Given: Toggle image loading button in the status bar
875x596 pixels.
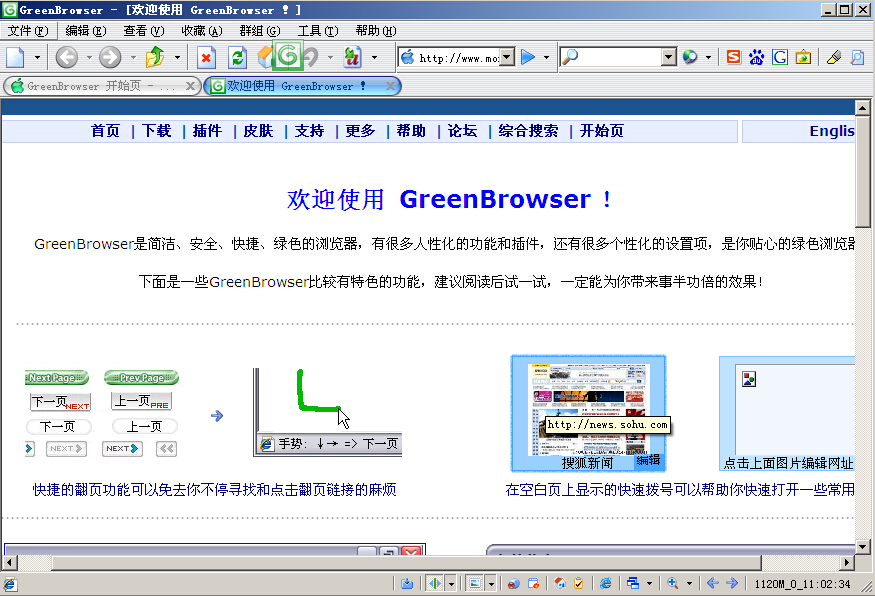Looking at the screenshot, I should [474, 584].
